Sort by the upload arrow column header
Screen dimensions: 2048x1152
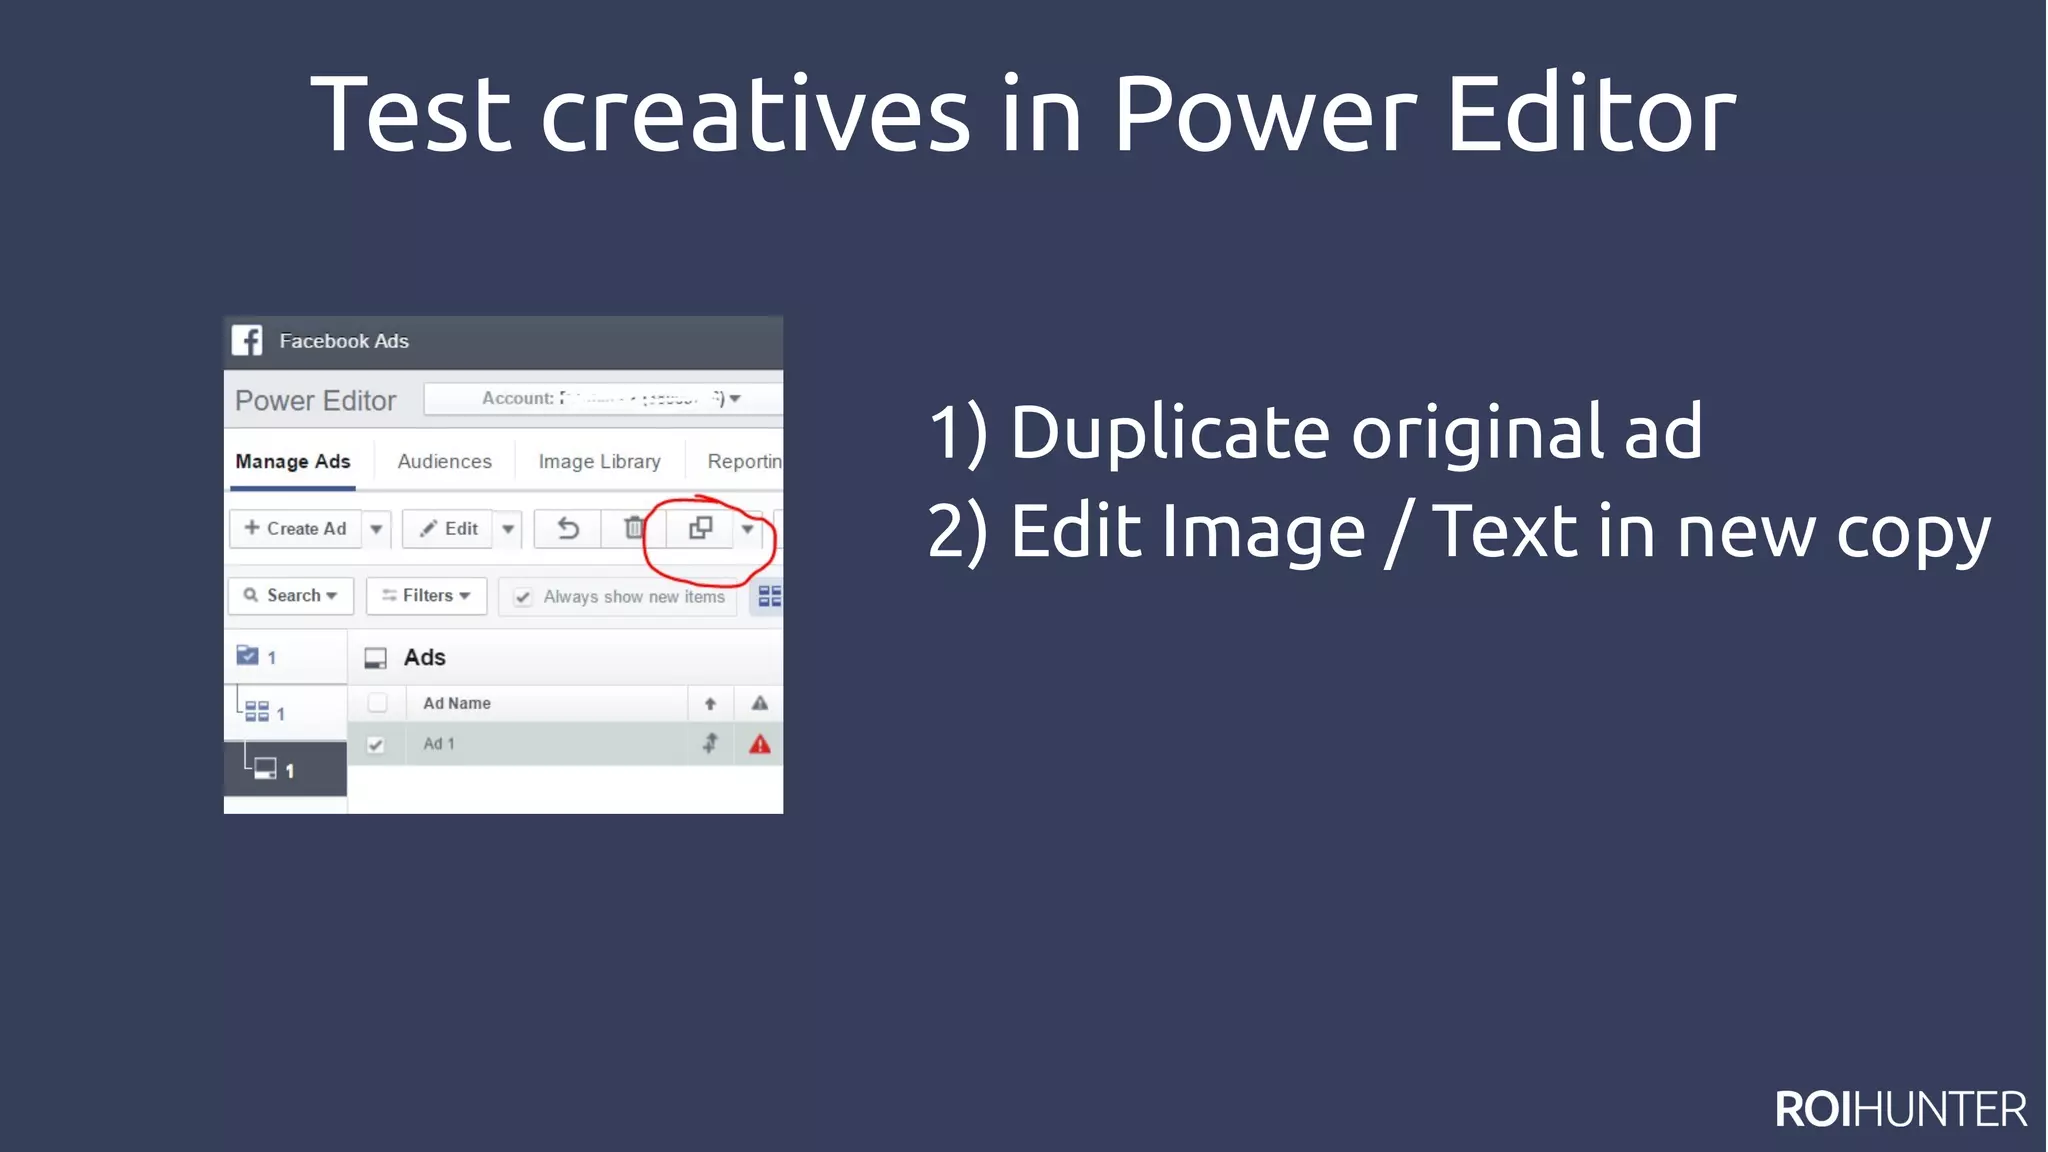click(710, 703)
